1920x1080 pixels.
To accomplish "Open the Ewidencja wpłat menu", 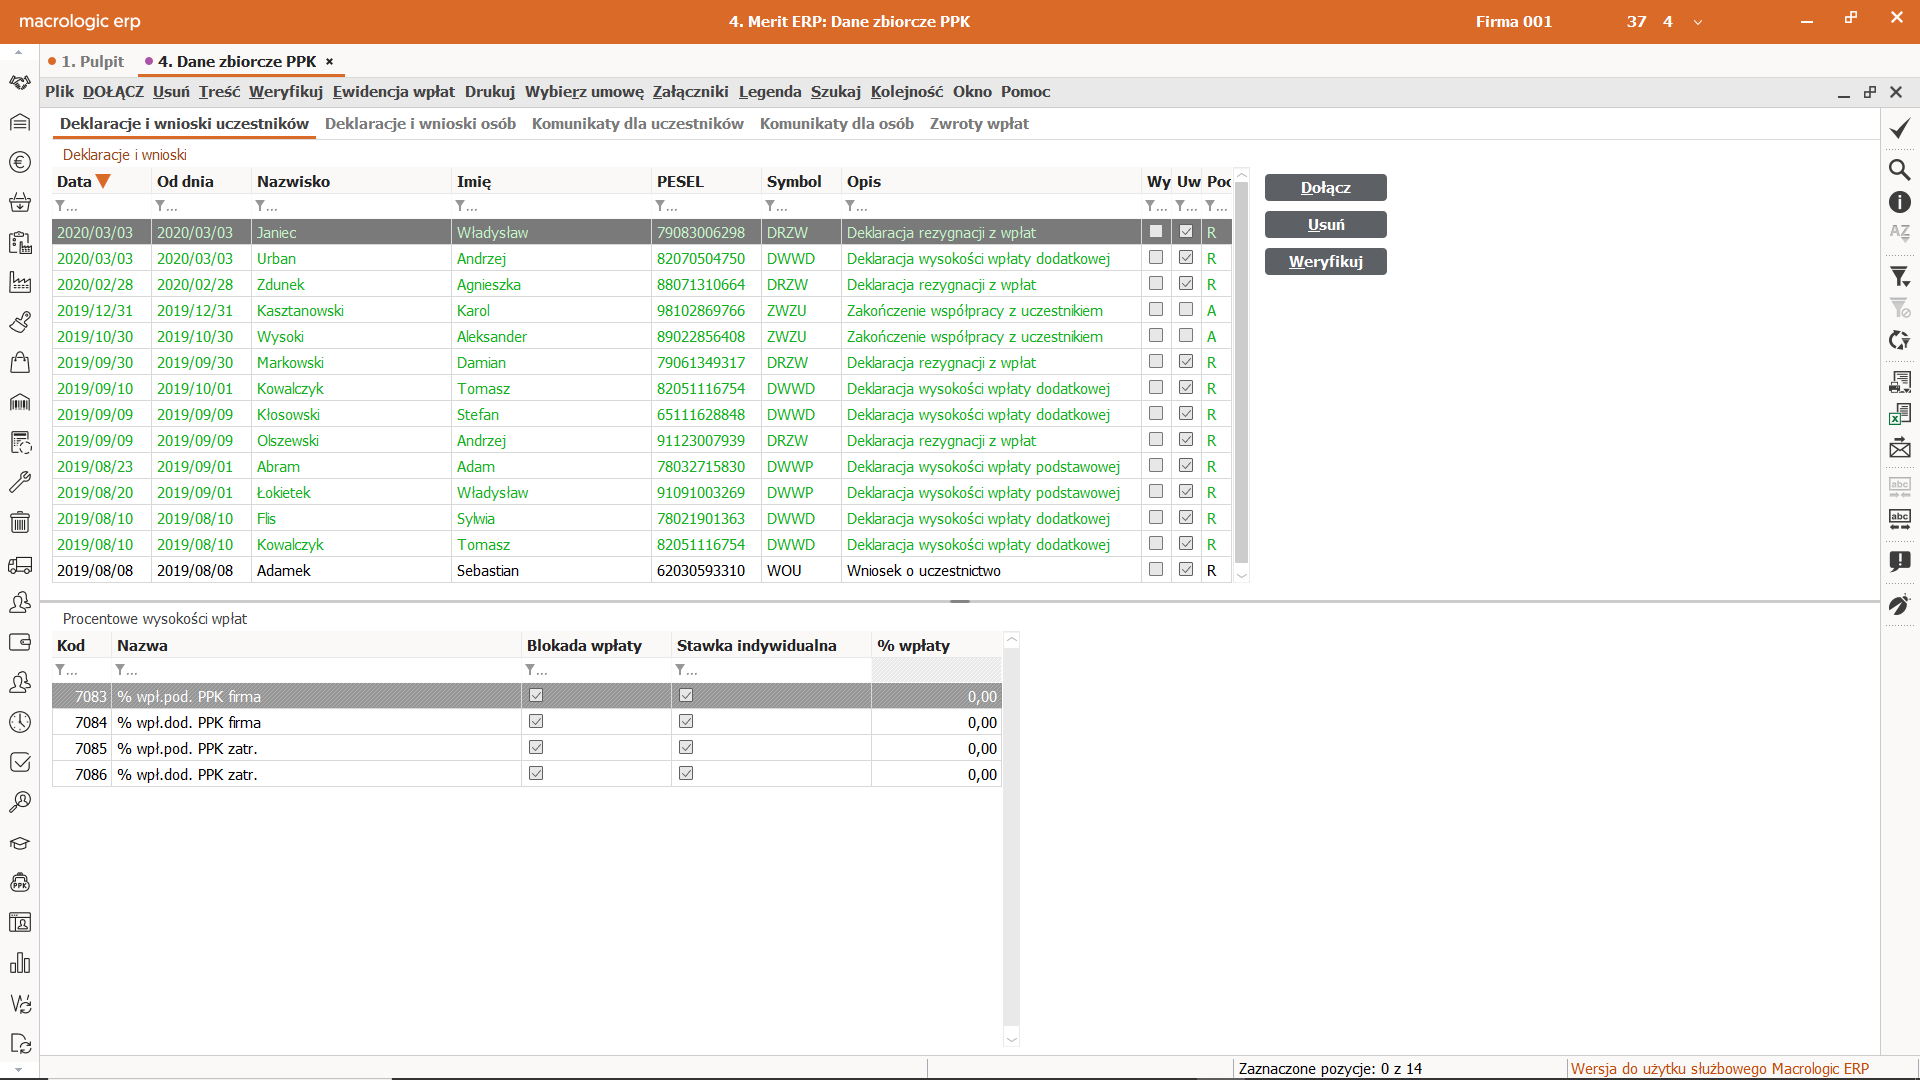I will tap(393, 92).
